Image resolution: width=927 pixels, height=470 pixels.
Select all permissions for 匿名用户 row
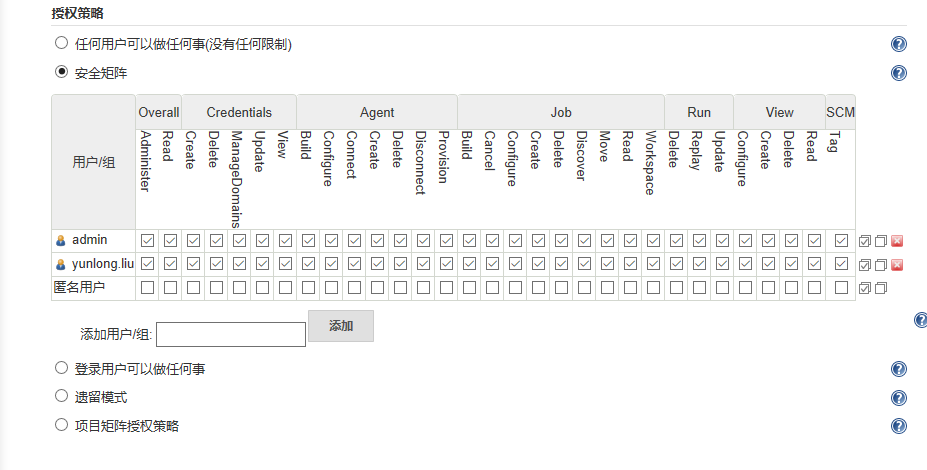865,288
